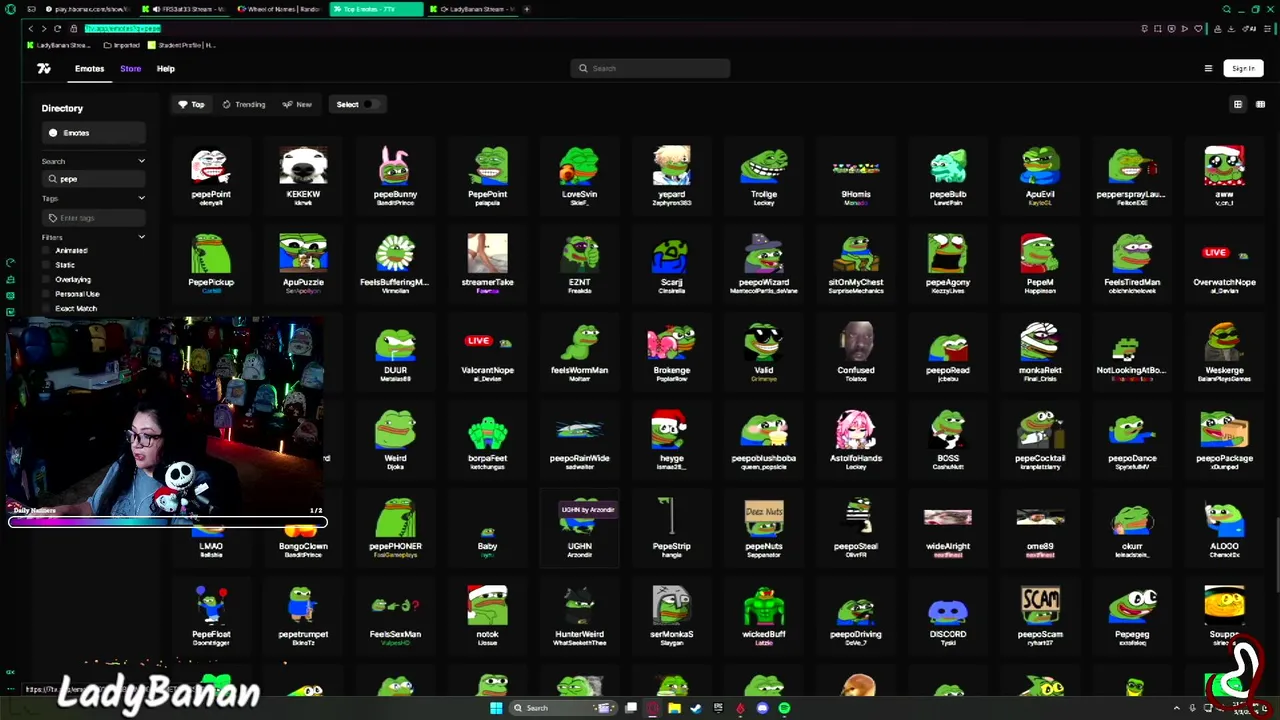This screenshot has width=1280, height=720.
Task: Select the LoveSvin emote
Action: [580, 176]
